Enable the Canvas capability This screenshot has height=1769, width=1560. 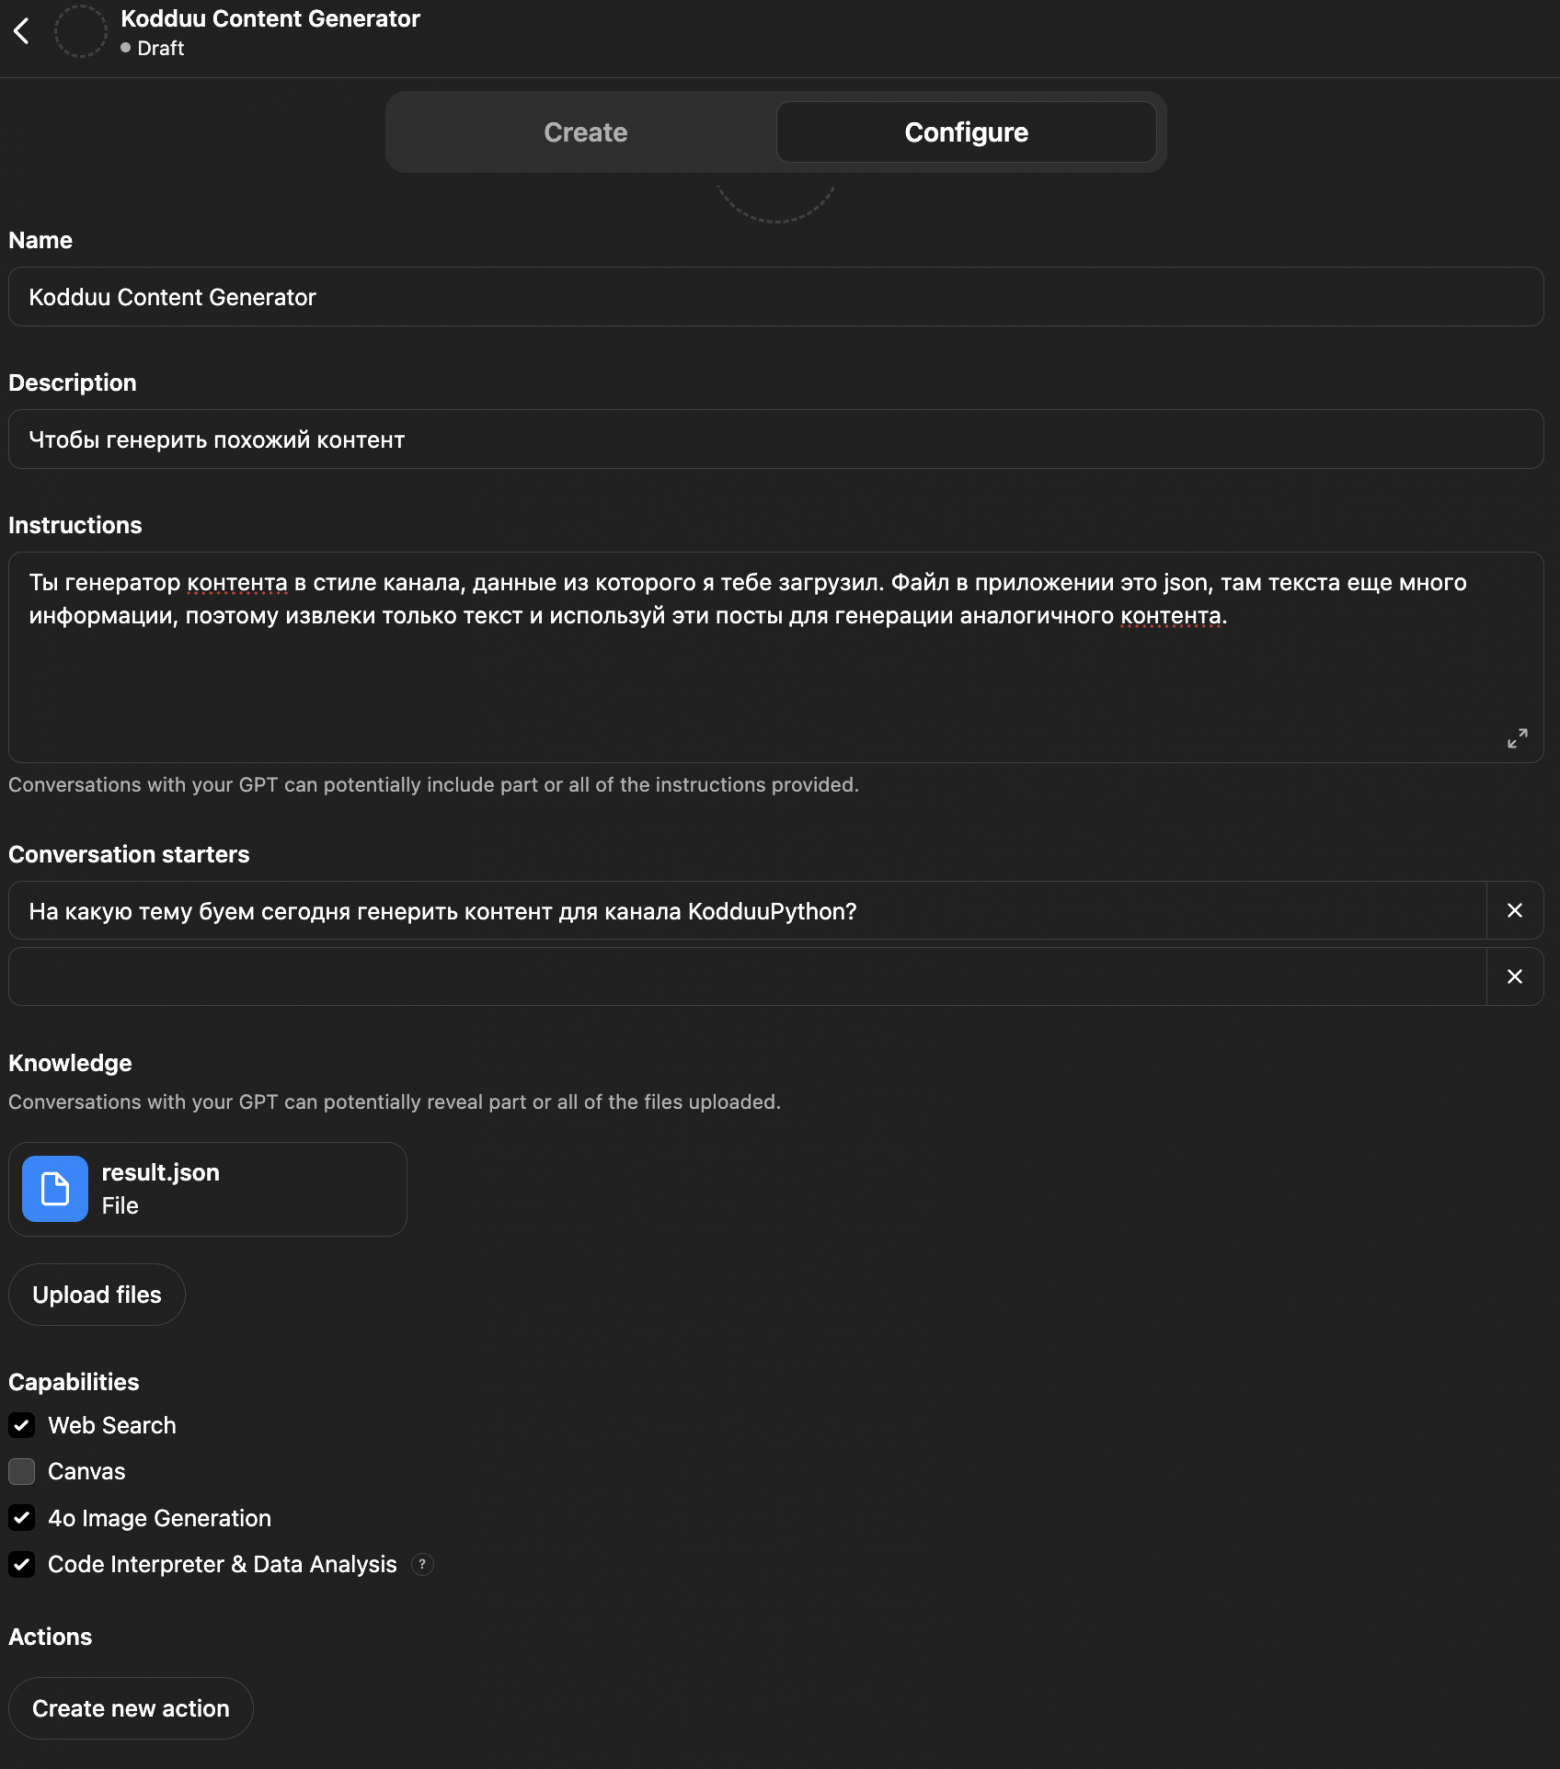[x=22, y=1471]
